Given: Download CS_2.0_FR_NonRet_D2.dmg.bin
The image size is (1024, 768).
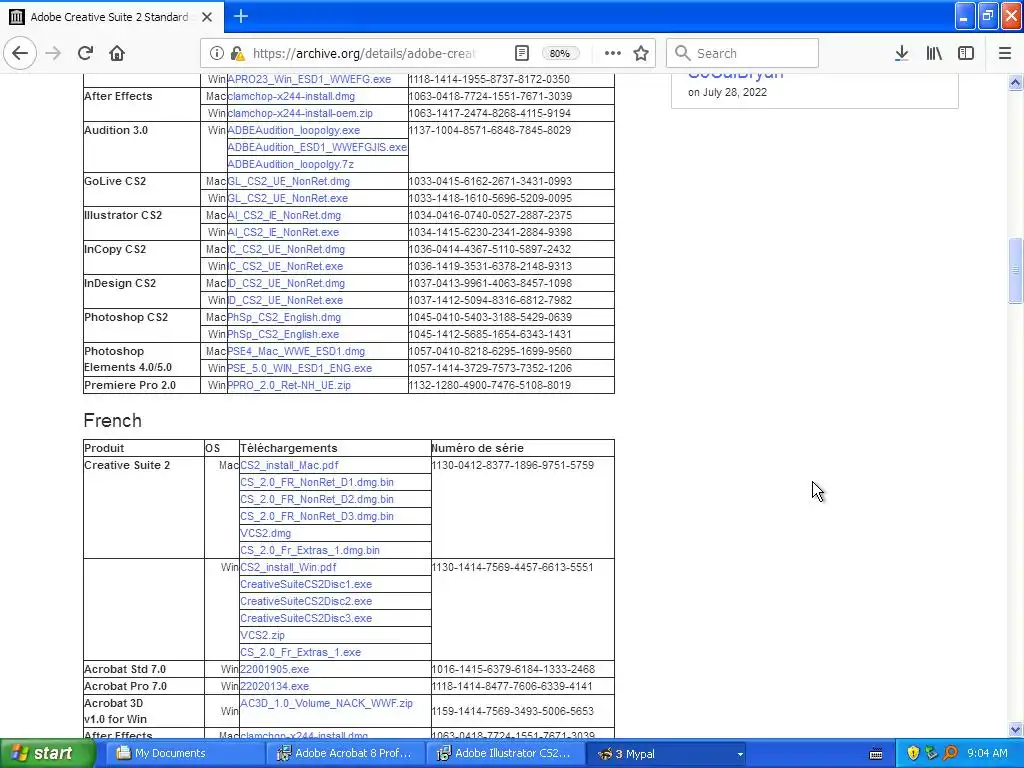Looking at the screenshot, I should [317, 499].
